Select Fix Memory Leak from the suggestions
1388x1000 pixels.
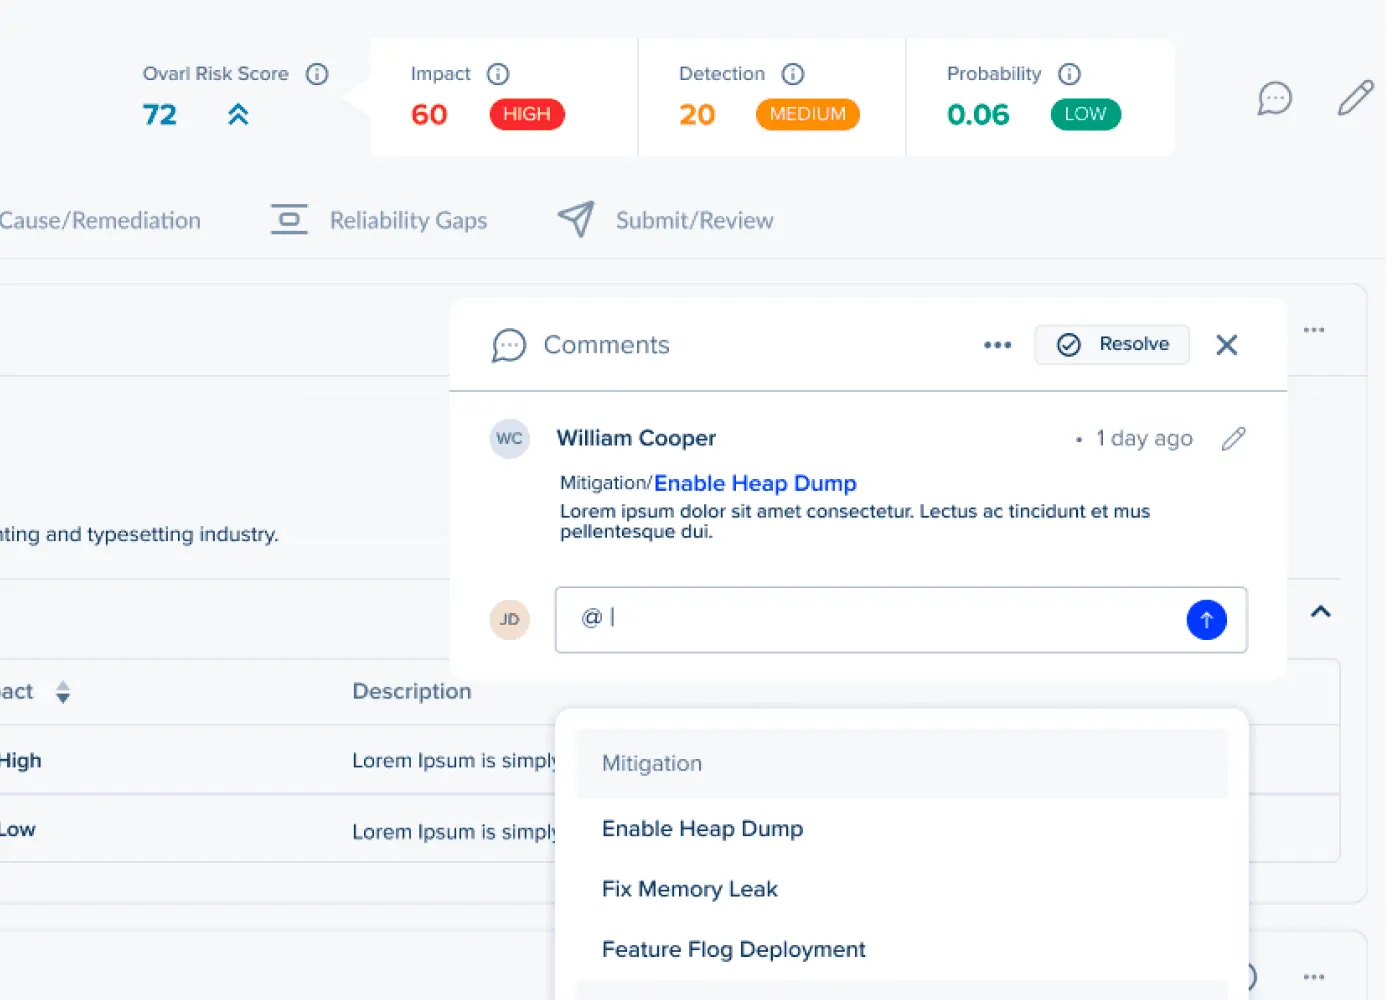(x=690, y=889)
